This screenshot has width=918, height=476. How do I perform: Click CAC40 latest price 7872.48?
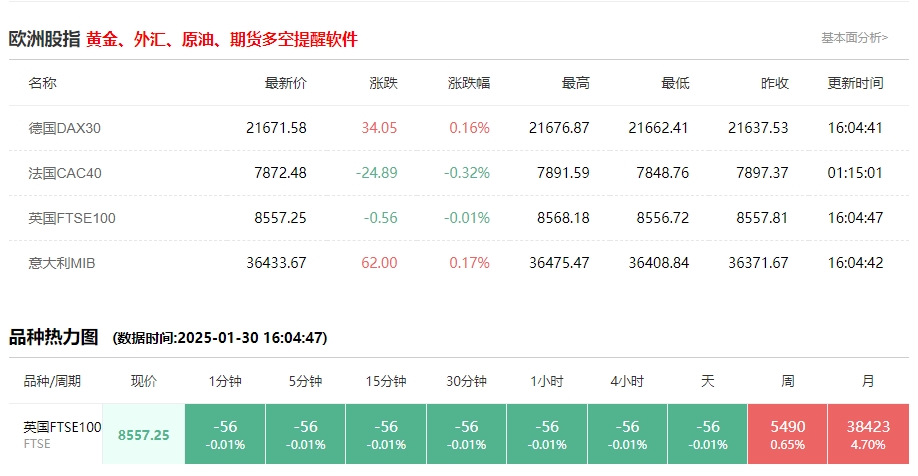coord(280,173)
